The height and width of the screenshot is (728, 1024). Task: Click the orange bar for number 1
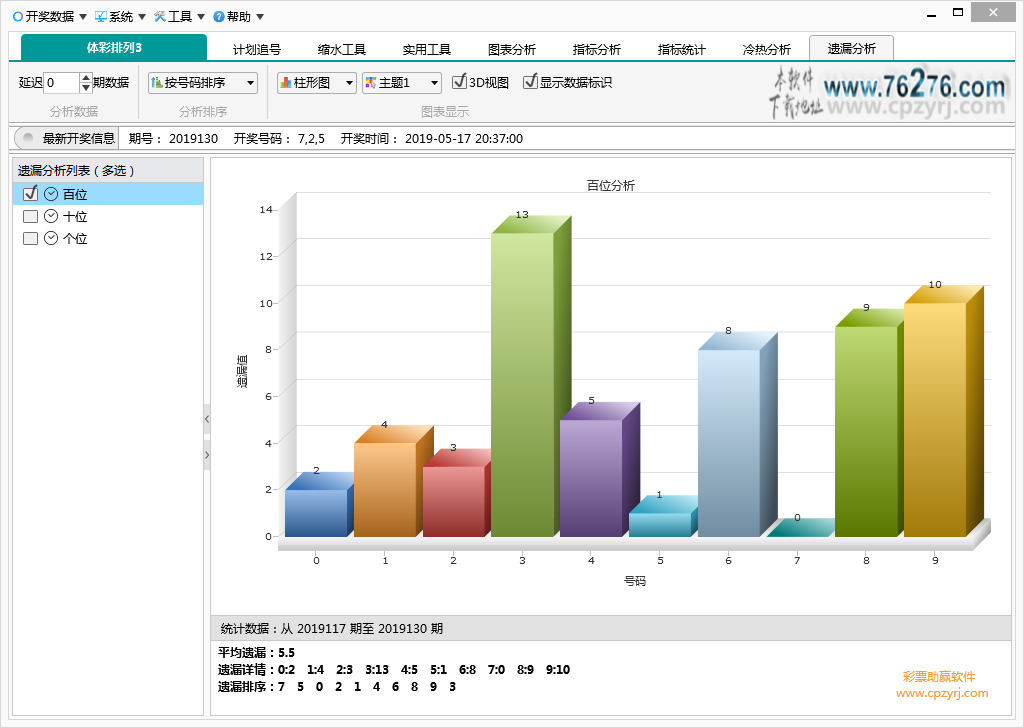[x=385, y=490]
